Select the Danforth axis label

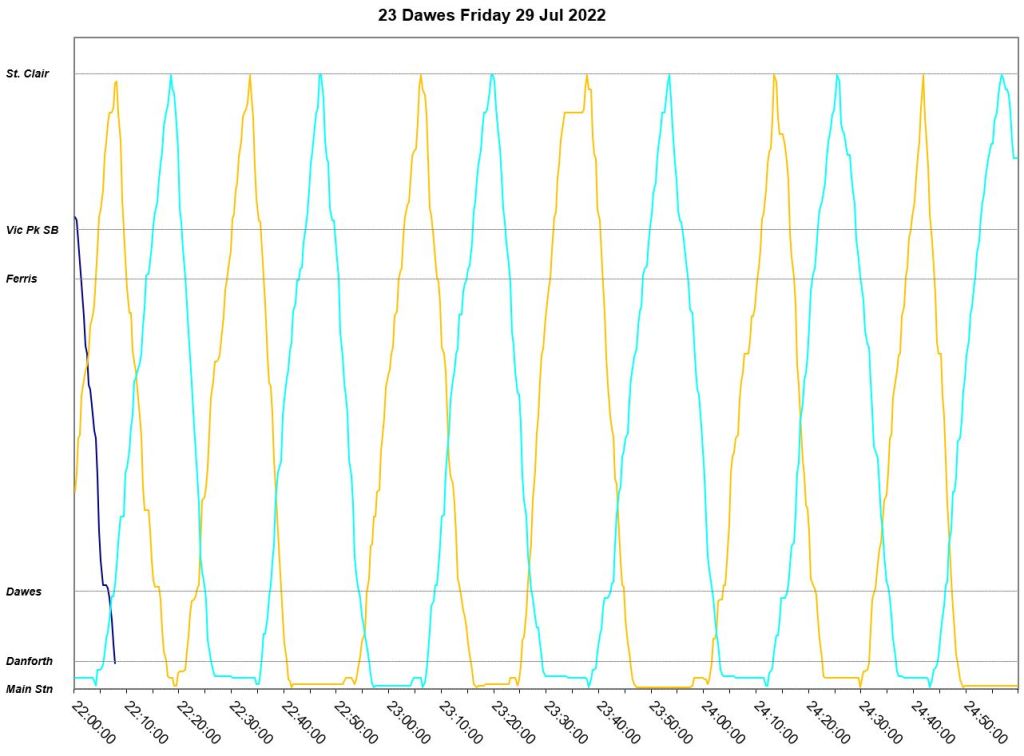tap(30, 662)
